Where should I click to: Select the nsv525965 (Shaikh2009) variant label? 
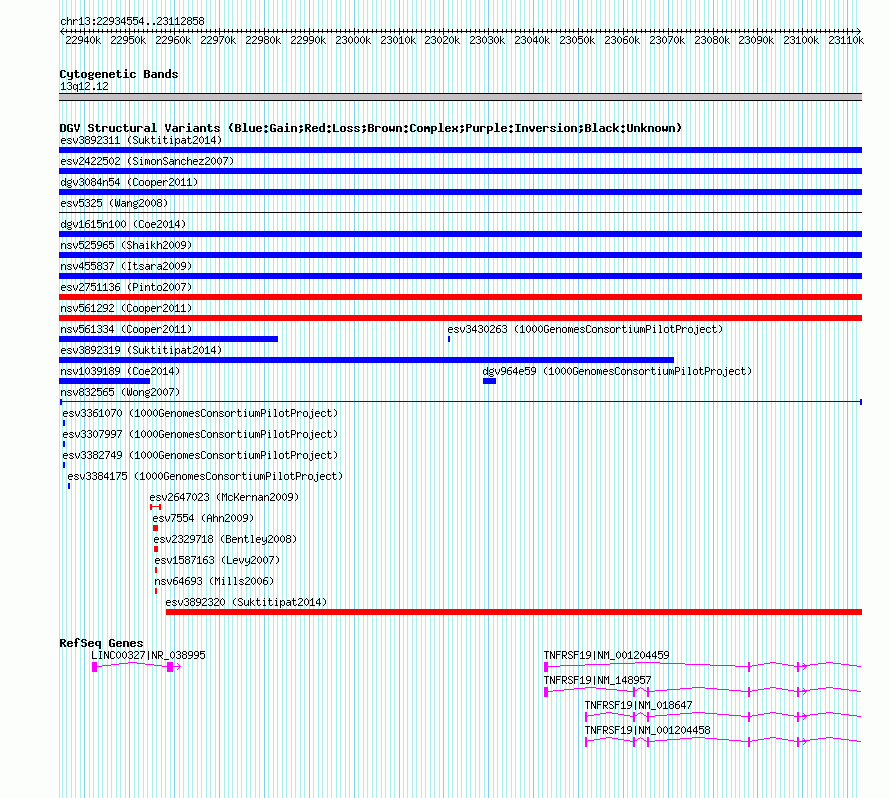point(126,245)
